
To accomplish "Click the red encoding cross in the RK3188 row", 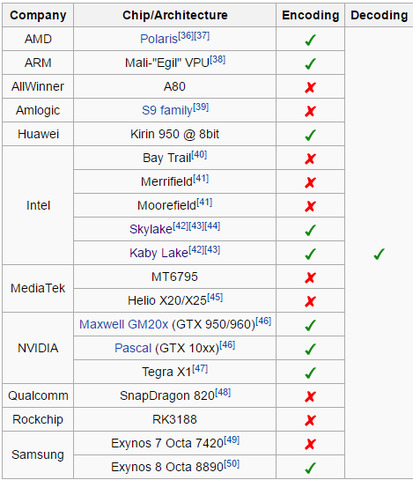I will click(310, 420).
